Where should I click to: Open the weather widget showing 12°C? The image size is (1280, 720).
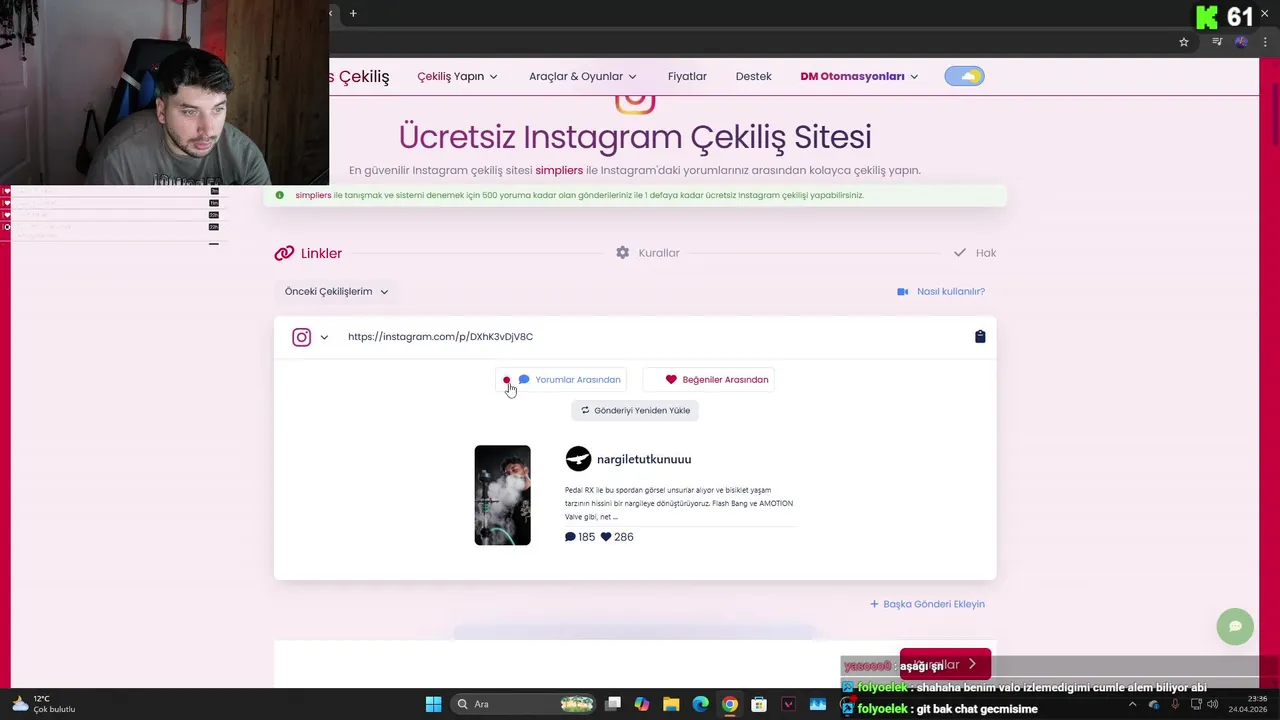(x=42, y=704)
